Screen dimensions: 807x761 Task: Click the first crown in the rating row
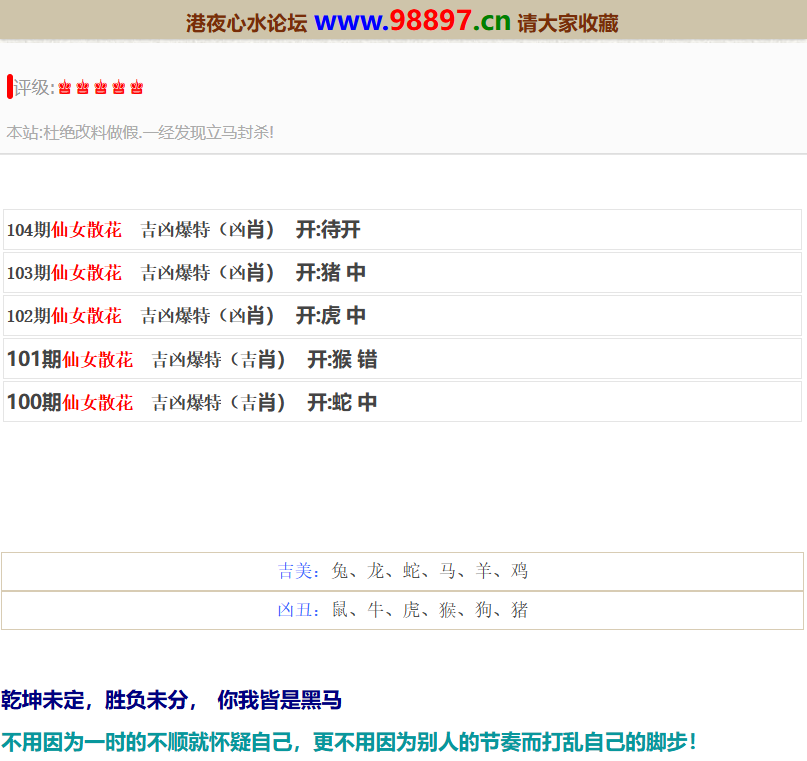point(65,88)
